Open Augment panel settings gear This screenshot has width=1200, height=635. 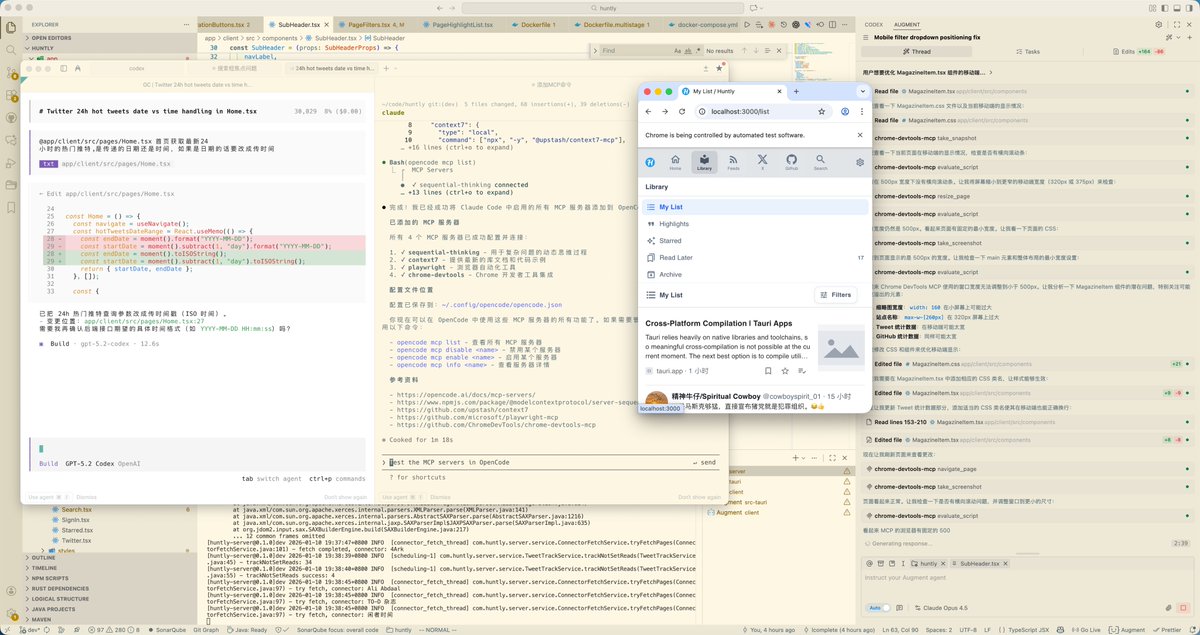point(1159,23)
